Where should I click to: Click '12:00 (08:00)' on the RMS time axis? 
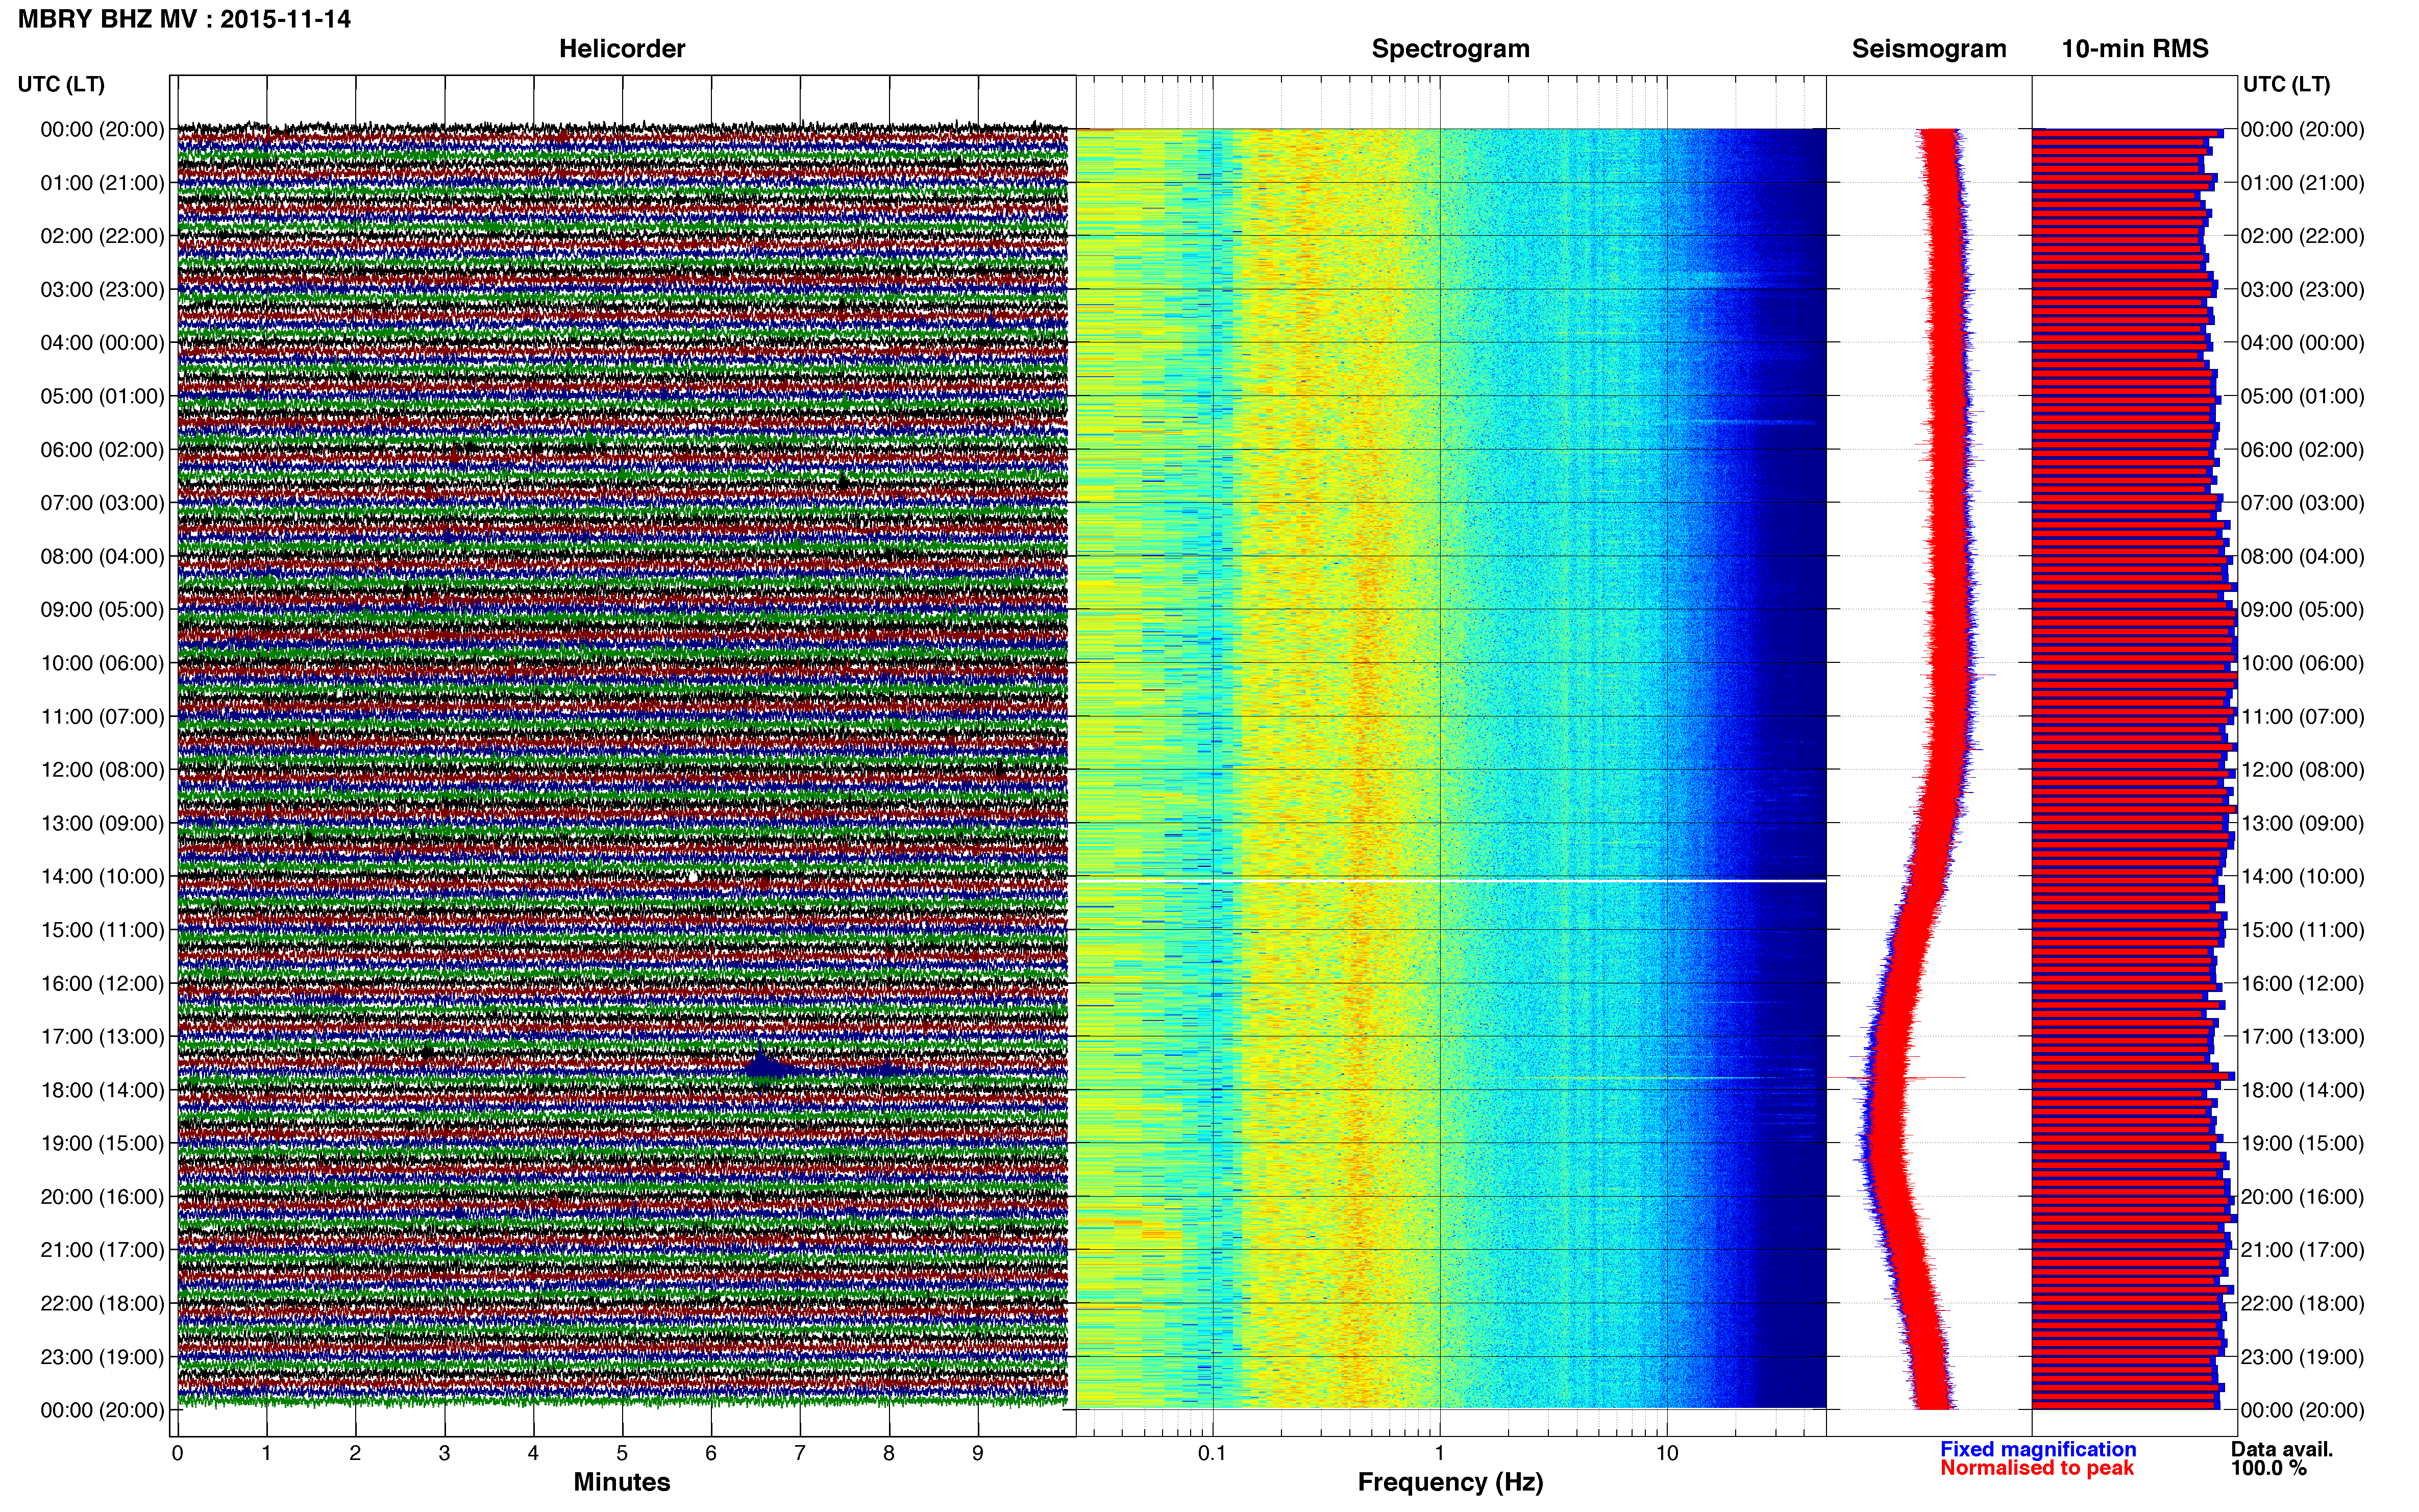click(x=2303, y=770)
